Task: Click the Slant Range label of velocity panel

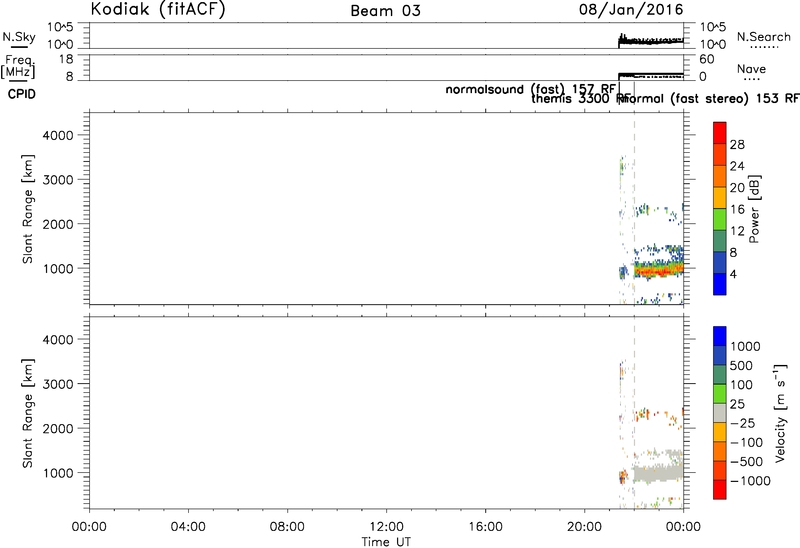Action: pyautogui.click(x=28, y=413)
